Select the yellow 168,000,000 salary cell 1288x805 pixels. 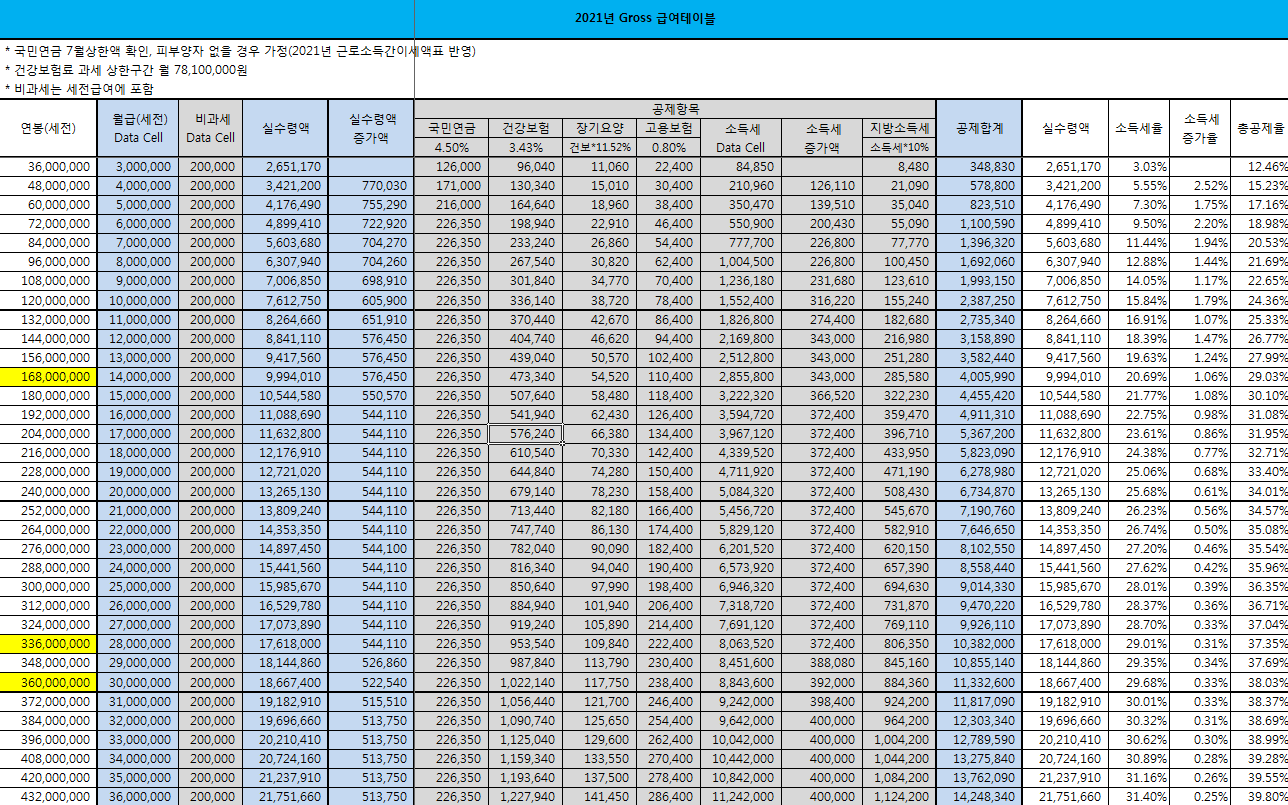pyautogui.click(x=48, y=376)
